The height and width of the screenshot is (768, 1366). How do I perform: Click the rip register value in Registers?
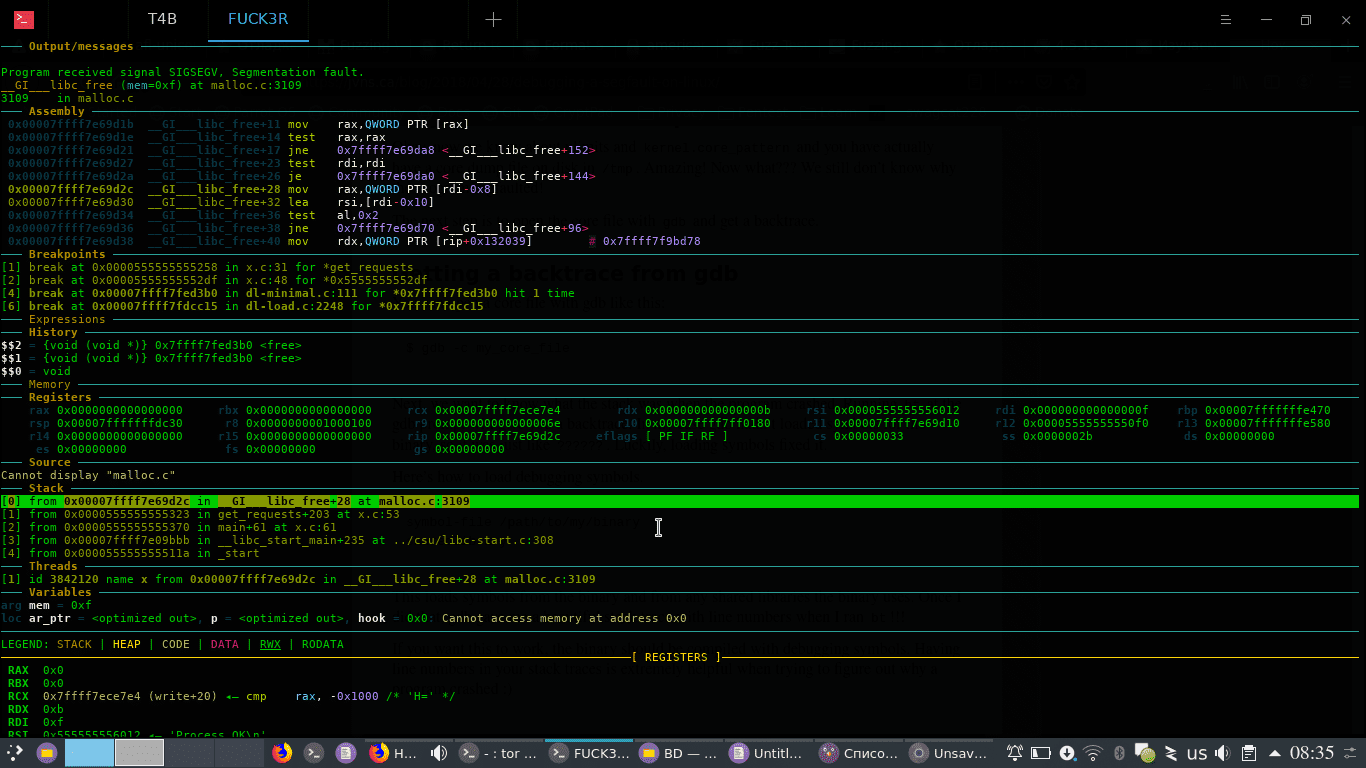498,436
